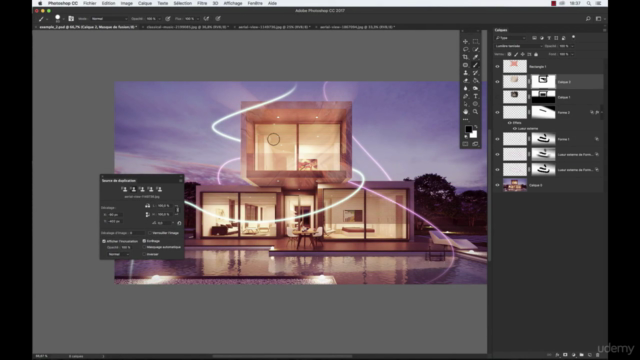Click pixel layer filter icon in Calques panel

[534, 38]
